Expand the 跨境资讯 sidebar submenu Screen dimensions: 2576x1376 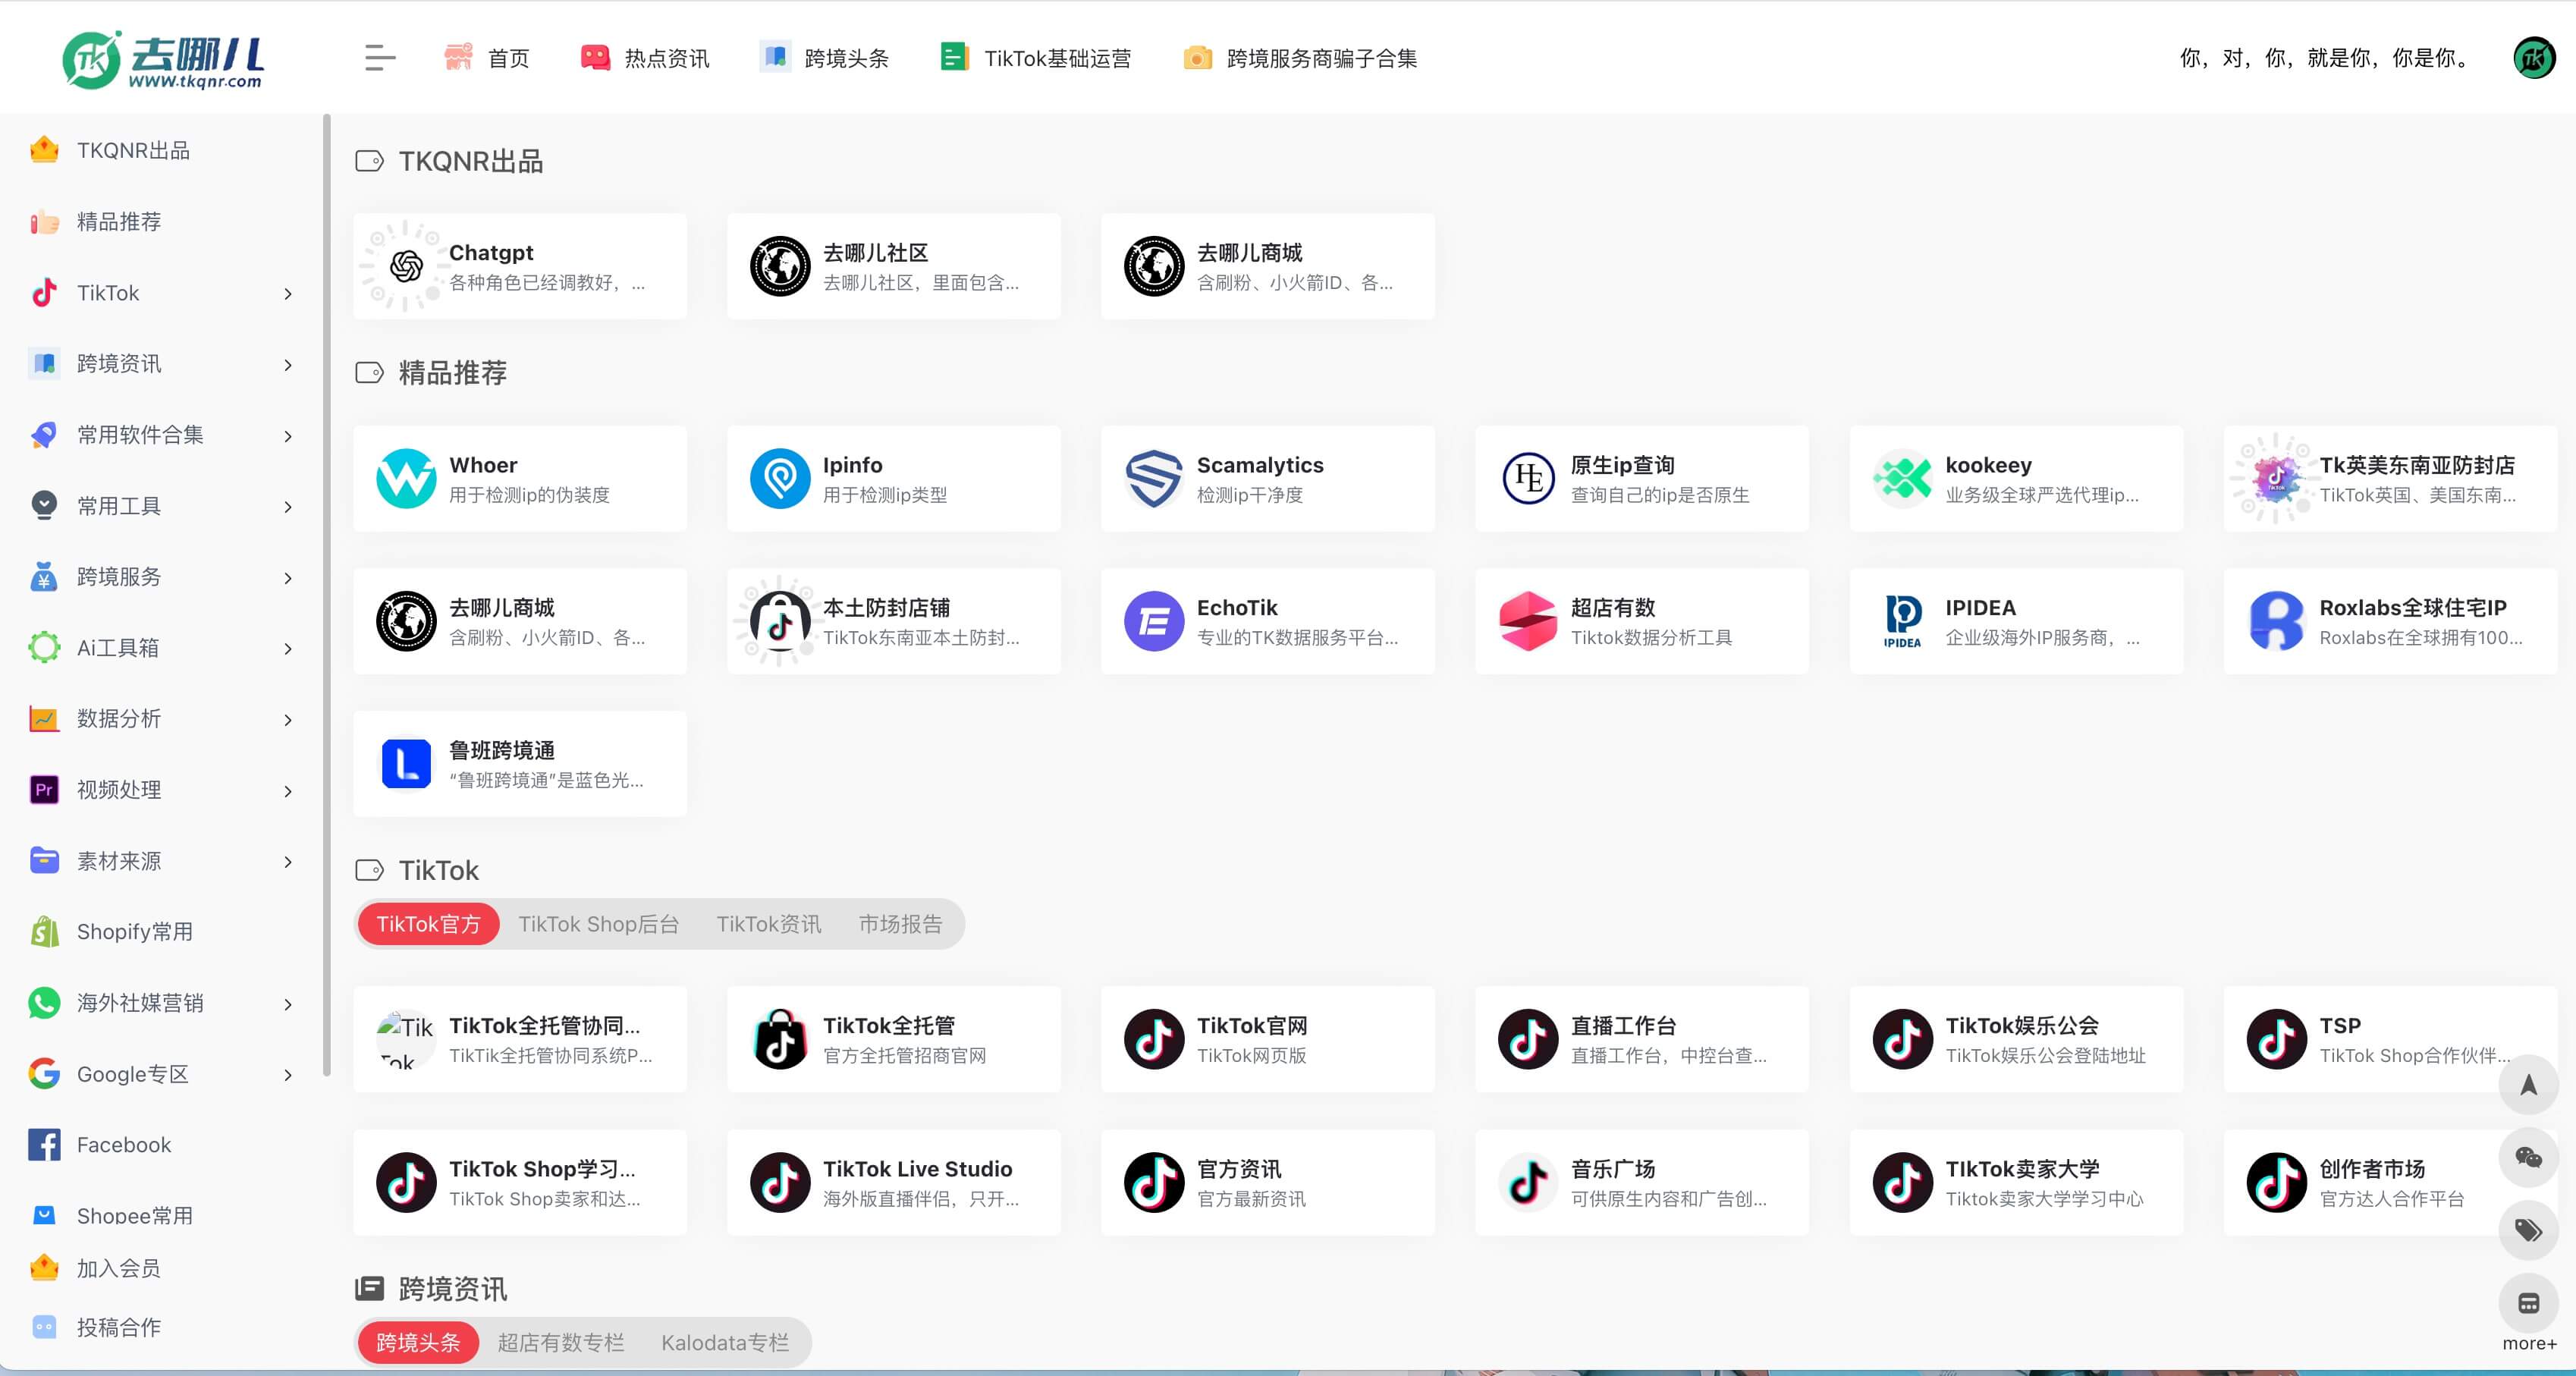point(288,365)
